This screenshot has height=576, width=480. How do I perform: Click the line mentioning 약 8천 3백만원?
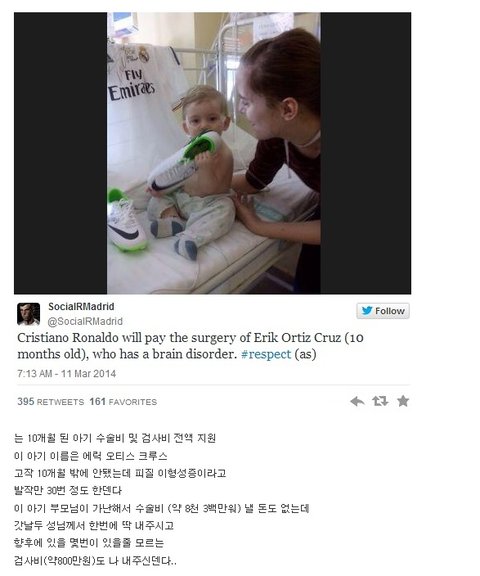161,508
